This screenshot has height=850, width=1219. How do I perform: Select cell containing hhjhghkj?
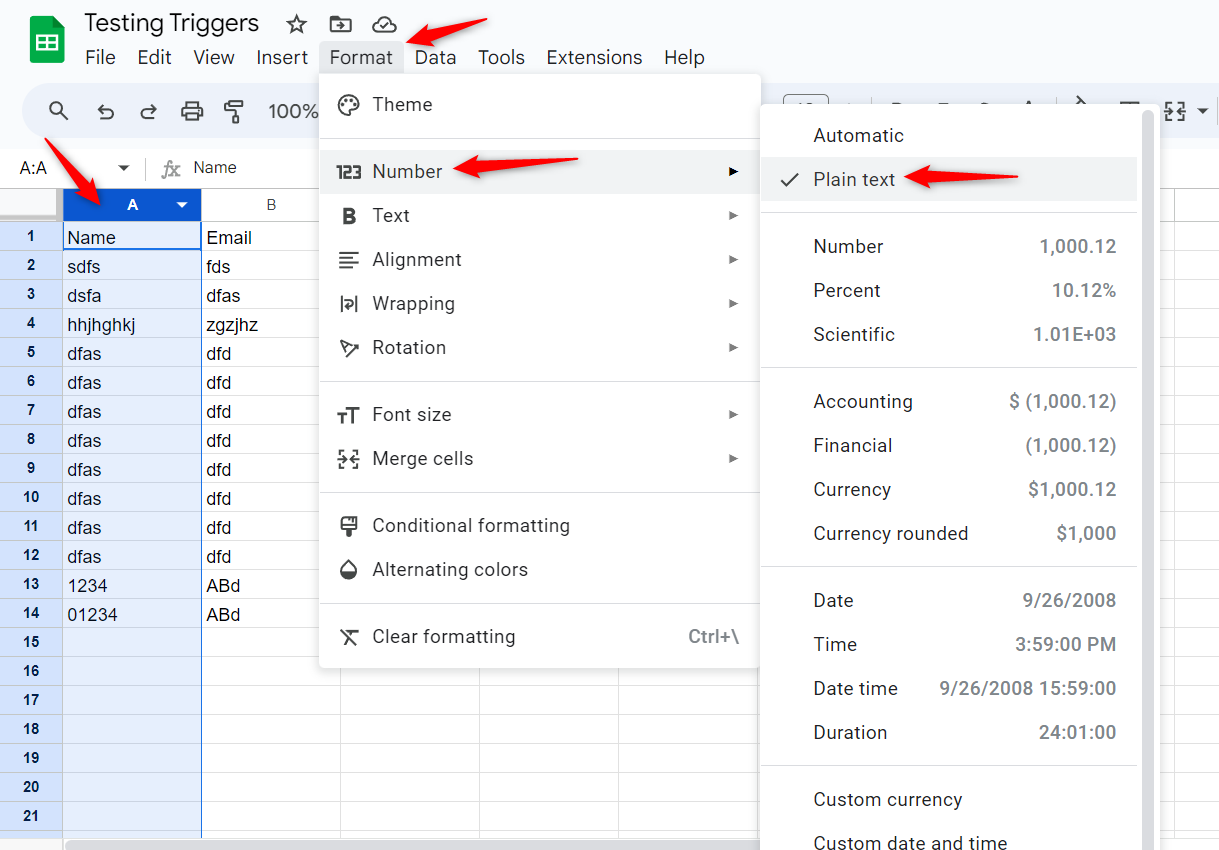coord(132,324)
